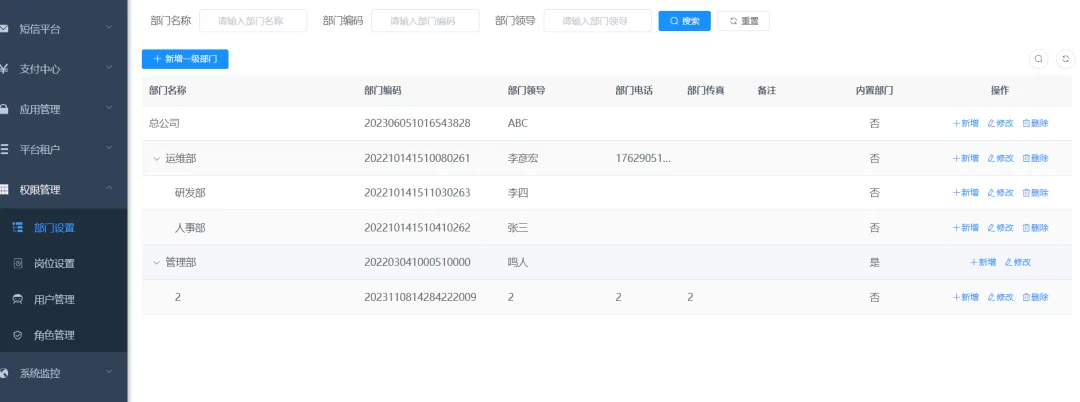Viewport: 1080px width, 402px height.
Task: Click 修改 in the 研发部 row
Action: 1001,193
